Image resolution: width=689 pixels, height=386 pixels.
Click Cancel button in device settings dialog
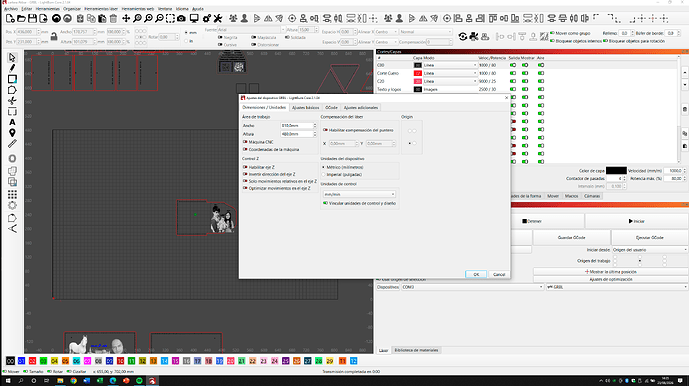[499, 274]
